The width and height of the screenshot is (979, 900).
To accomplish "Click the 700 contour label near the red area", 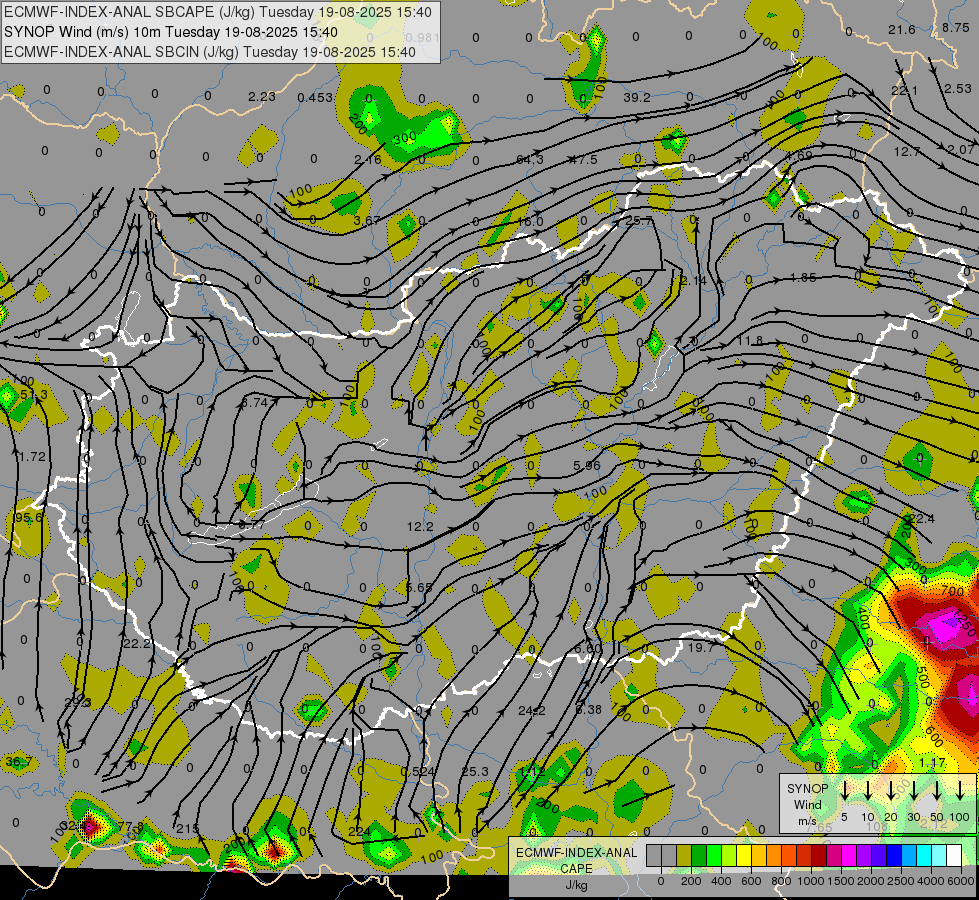I will point(952,590).
